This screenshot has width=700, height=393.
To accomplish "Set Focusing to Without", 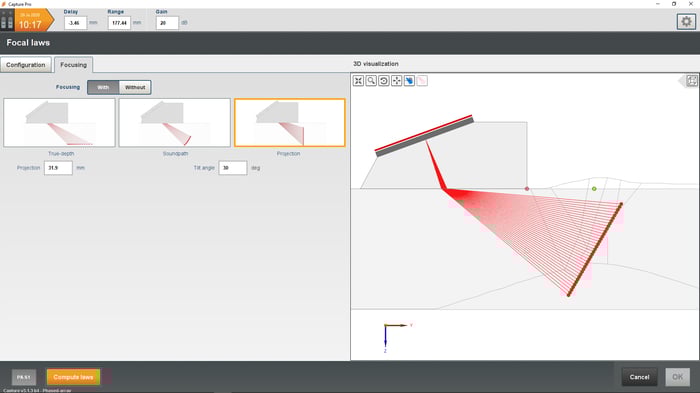I will (x=135, y=87).
